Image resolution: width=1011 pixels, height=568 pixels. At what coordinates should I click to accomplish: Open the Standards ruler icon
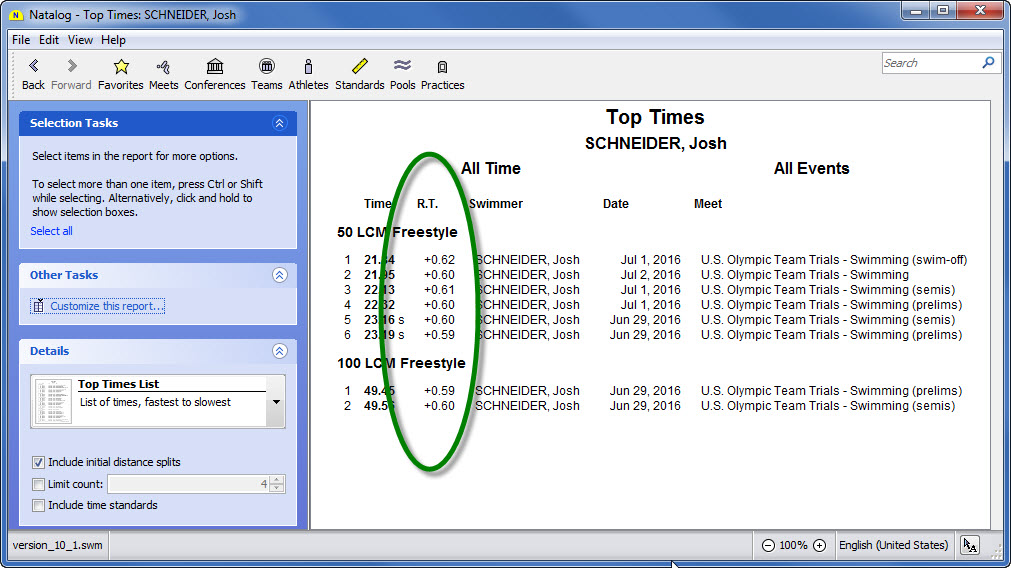pos(360,67)
